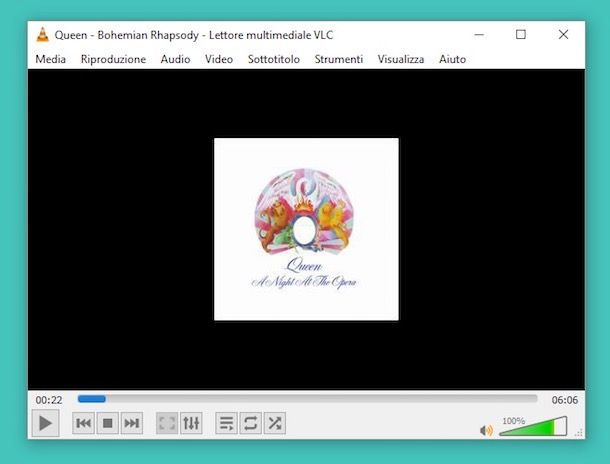Stop playback with the square button

tap(107, 423)
